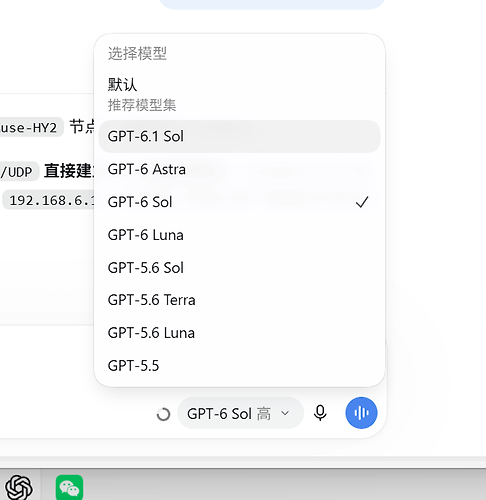Click the 192.168.6 inline code snippet
Screen dimensions: 486x500
click(x=49, y=200)
